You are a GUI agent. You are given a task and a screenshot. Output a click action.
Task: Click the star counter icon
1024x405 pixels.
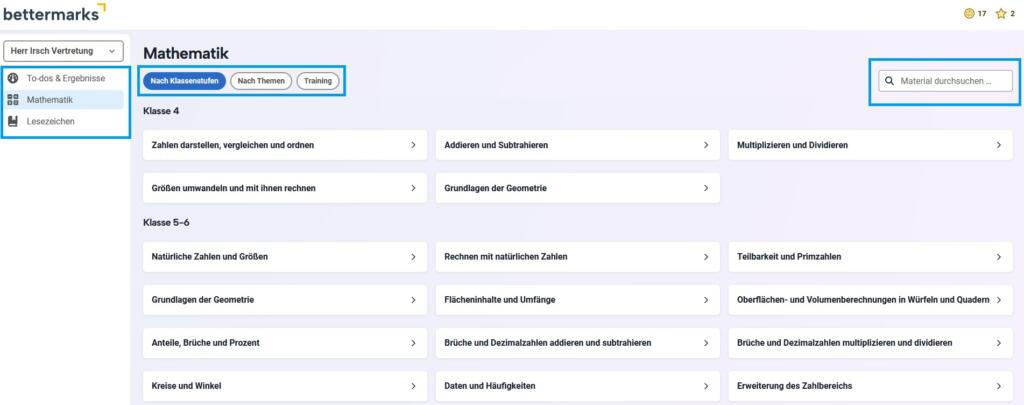coord(1000,14)
